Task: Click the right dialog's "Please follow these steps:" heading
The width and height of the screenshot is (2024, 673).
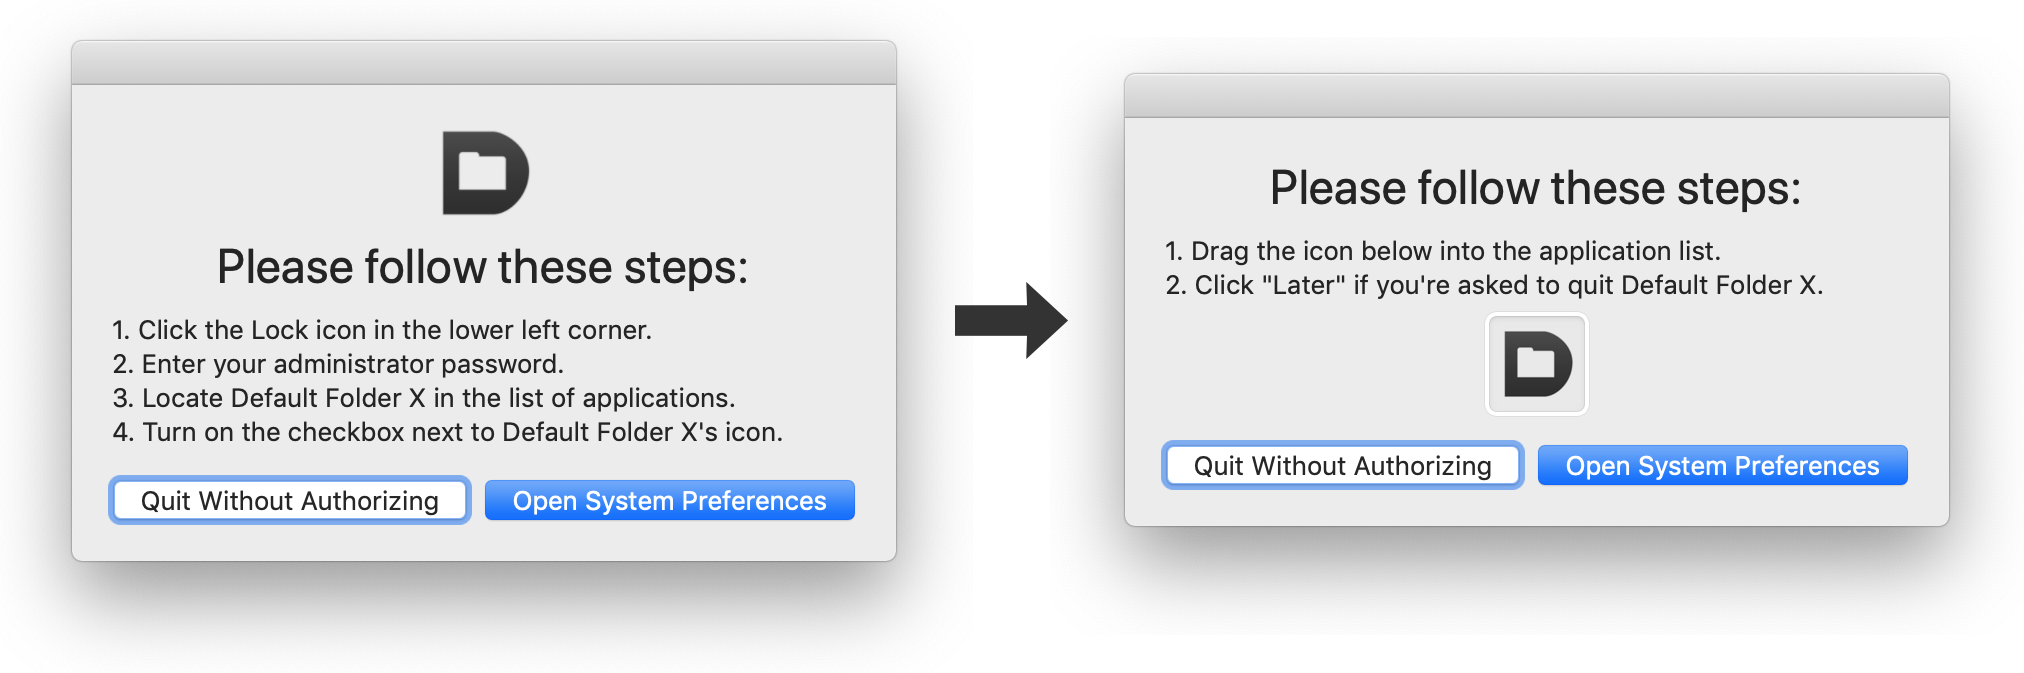Action: click(1535, 189)
